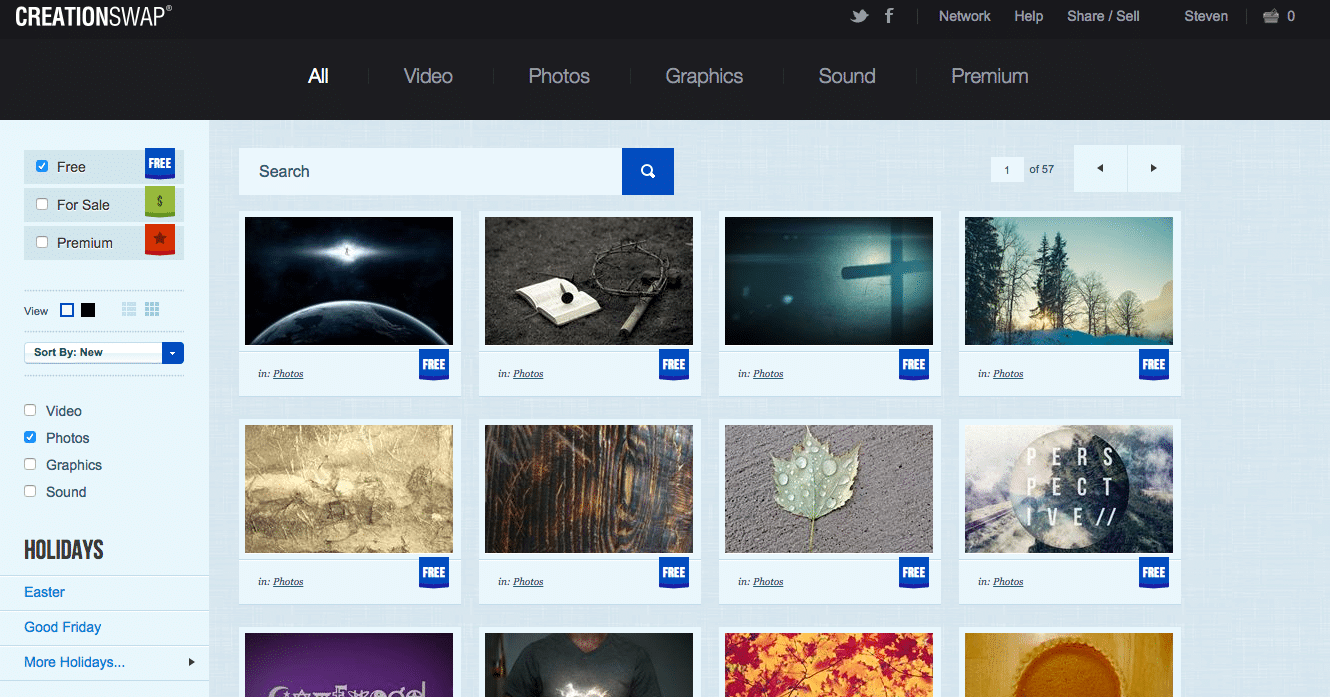Switch to the Photos tab

pyautogui.click(x=559, y=76)
